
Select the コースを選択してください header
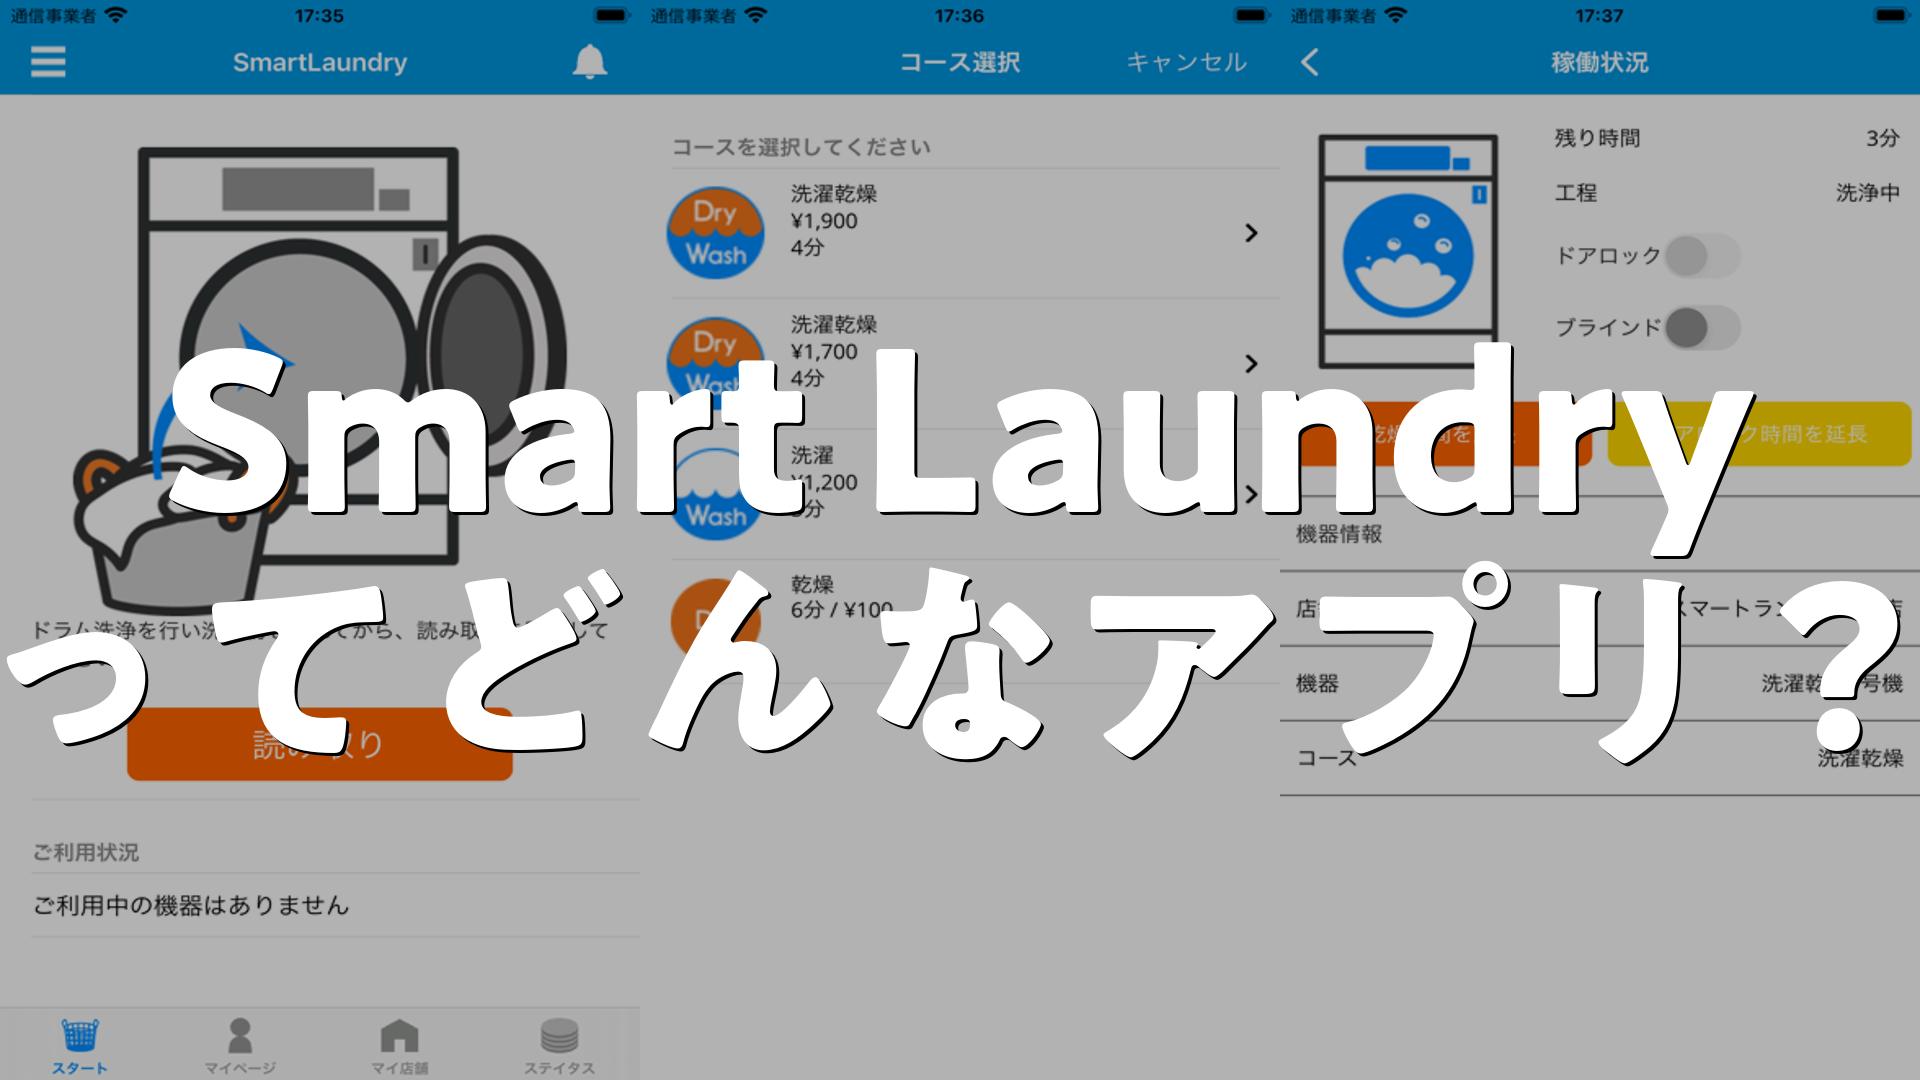[x=801, y=147]
